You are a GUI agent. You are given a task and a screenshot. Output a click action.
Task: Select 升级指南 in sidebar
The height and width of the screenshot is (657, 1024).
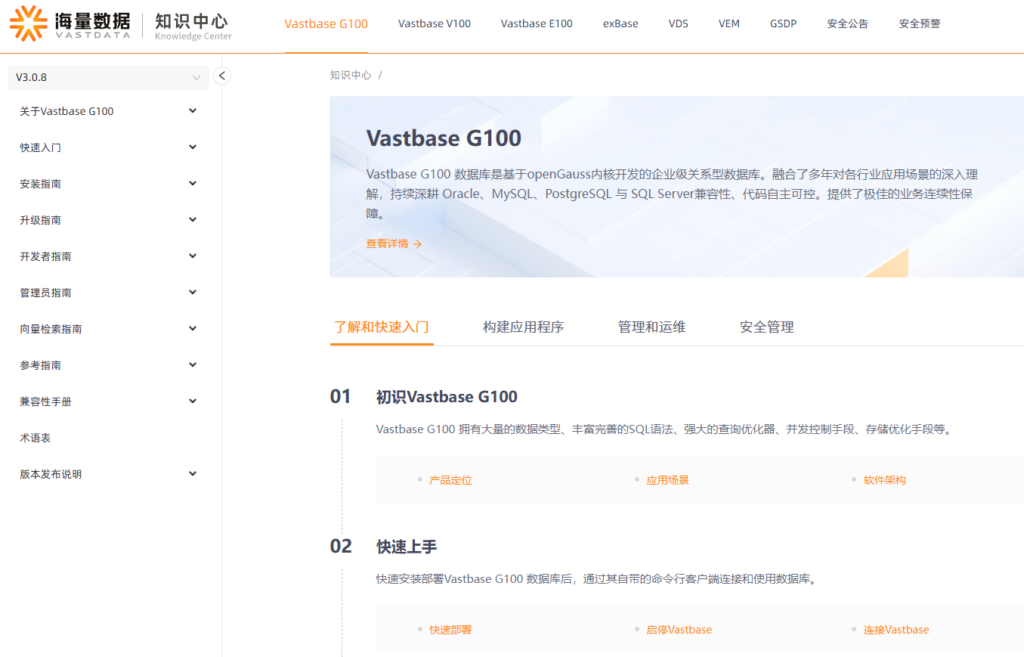[40, 220]
